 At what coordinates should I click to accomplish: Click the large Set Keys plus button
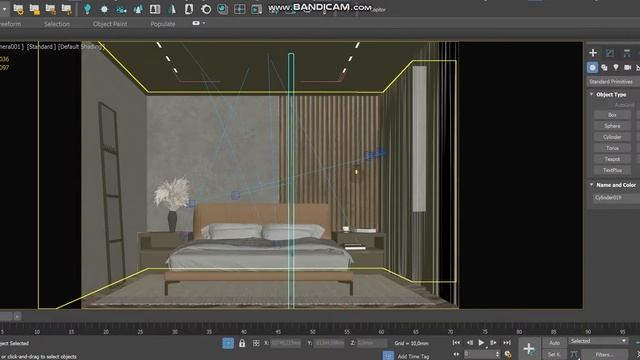529,349
